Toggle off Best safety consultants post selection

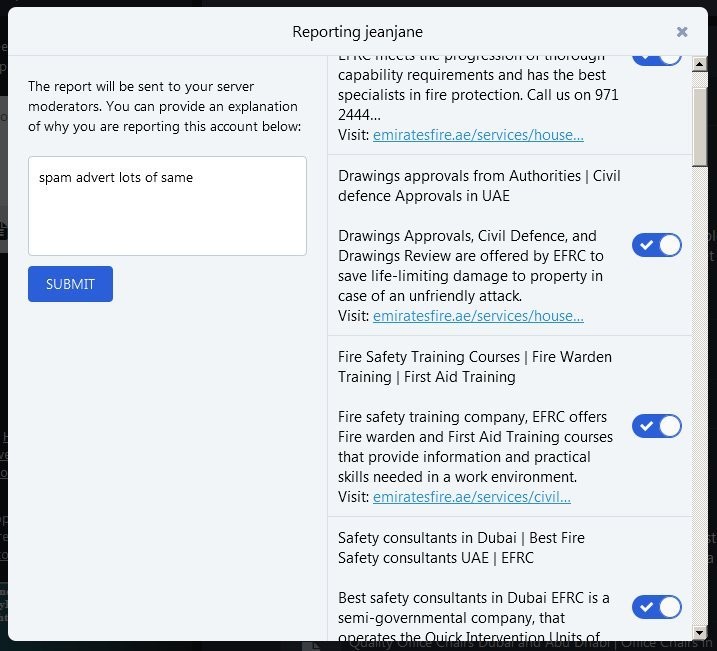(657, 607)
